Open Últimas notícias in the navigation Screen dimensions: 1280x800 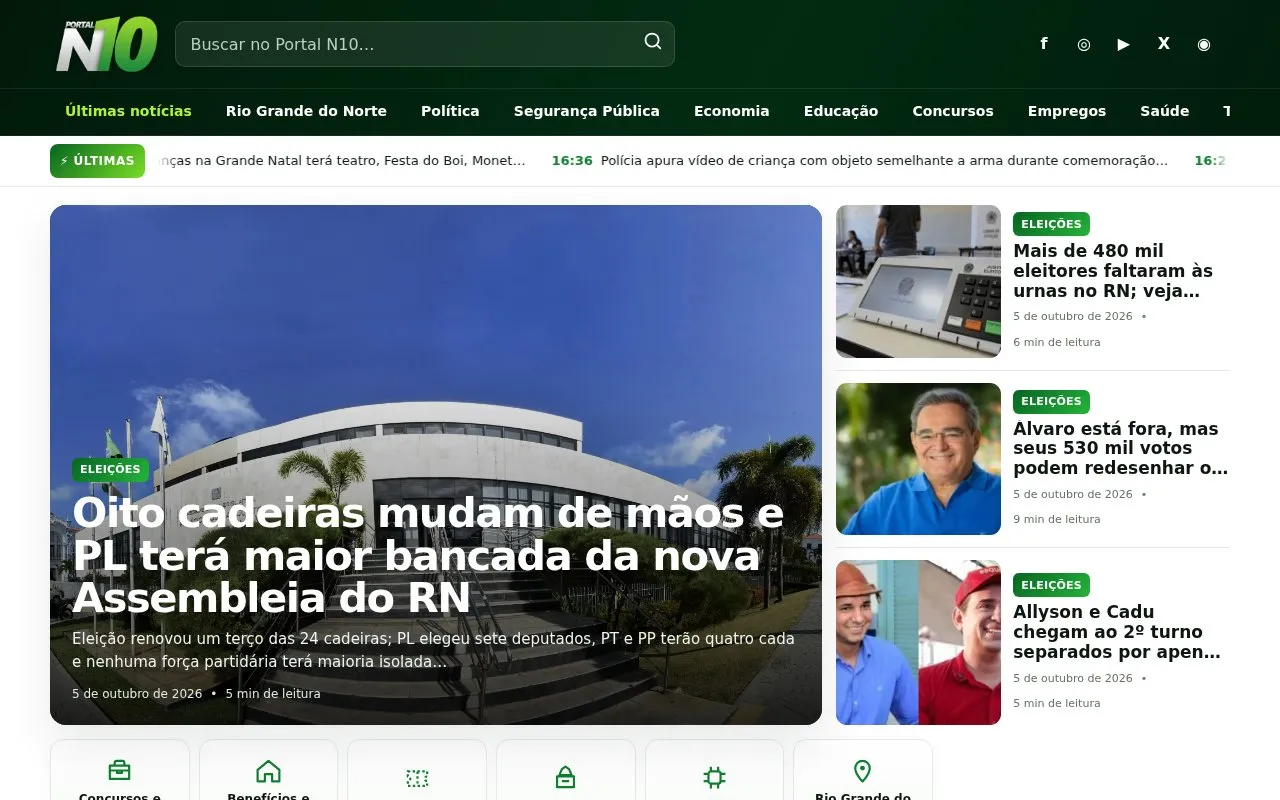tap(128, 111)
